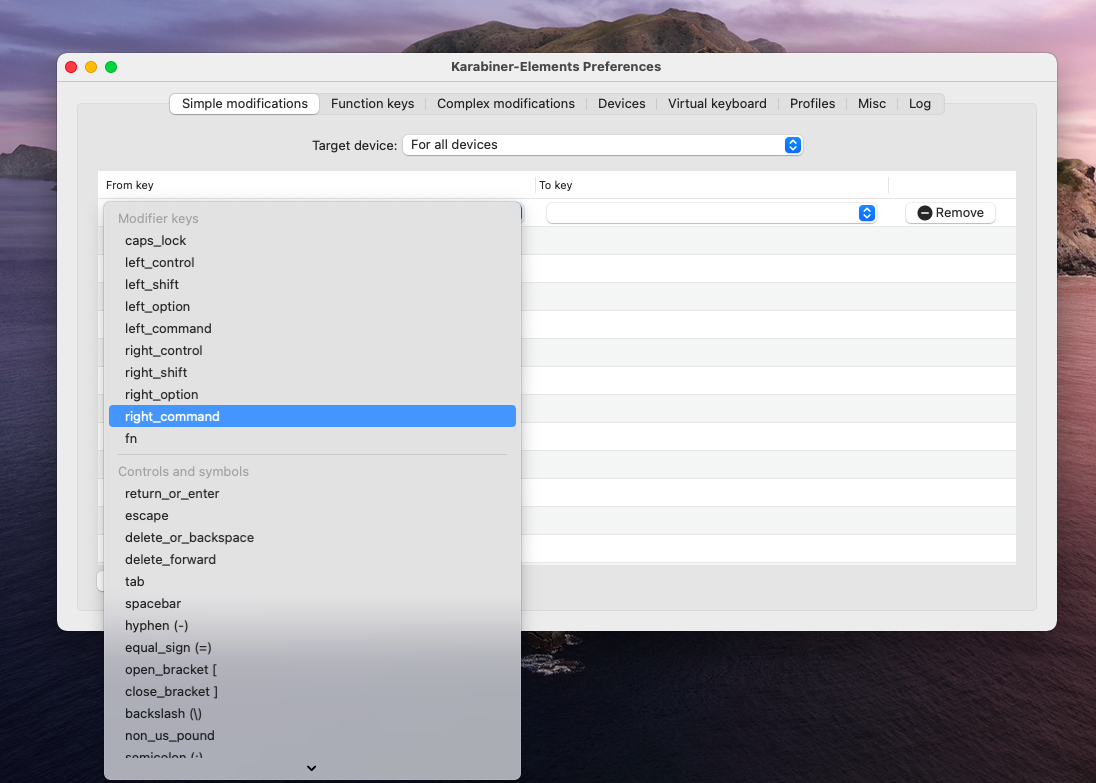Pick left_option from the key menu
Screen dimensions: 1096x783
pyautogui.click(x=312, y=306)
